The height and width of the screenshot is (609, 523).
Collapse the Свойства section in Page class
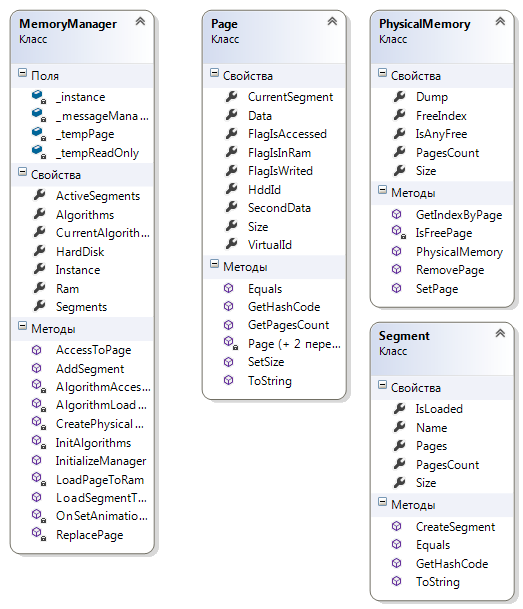(x=214, y=73)
